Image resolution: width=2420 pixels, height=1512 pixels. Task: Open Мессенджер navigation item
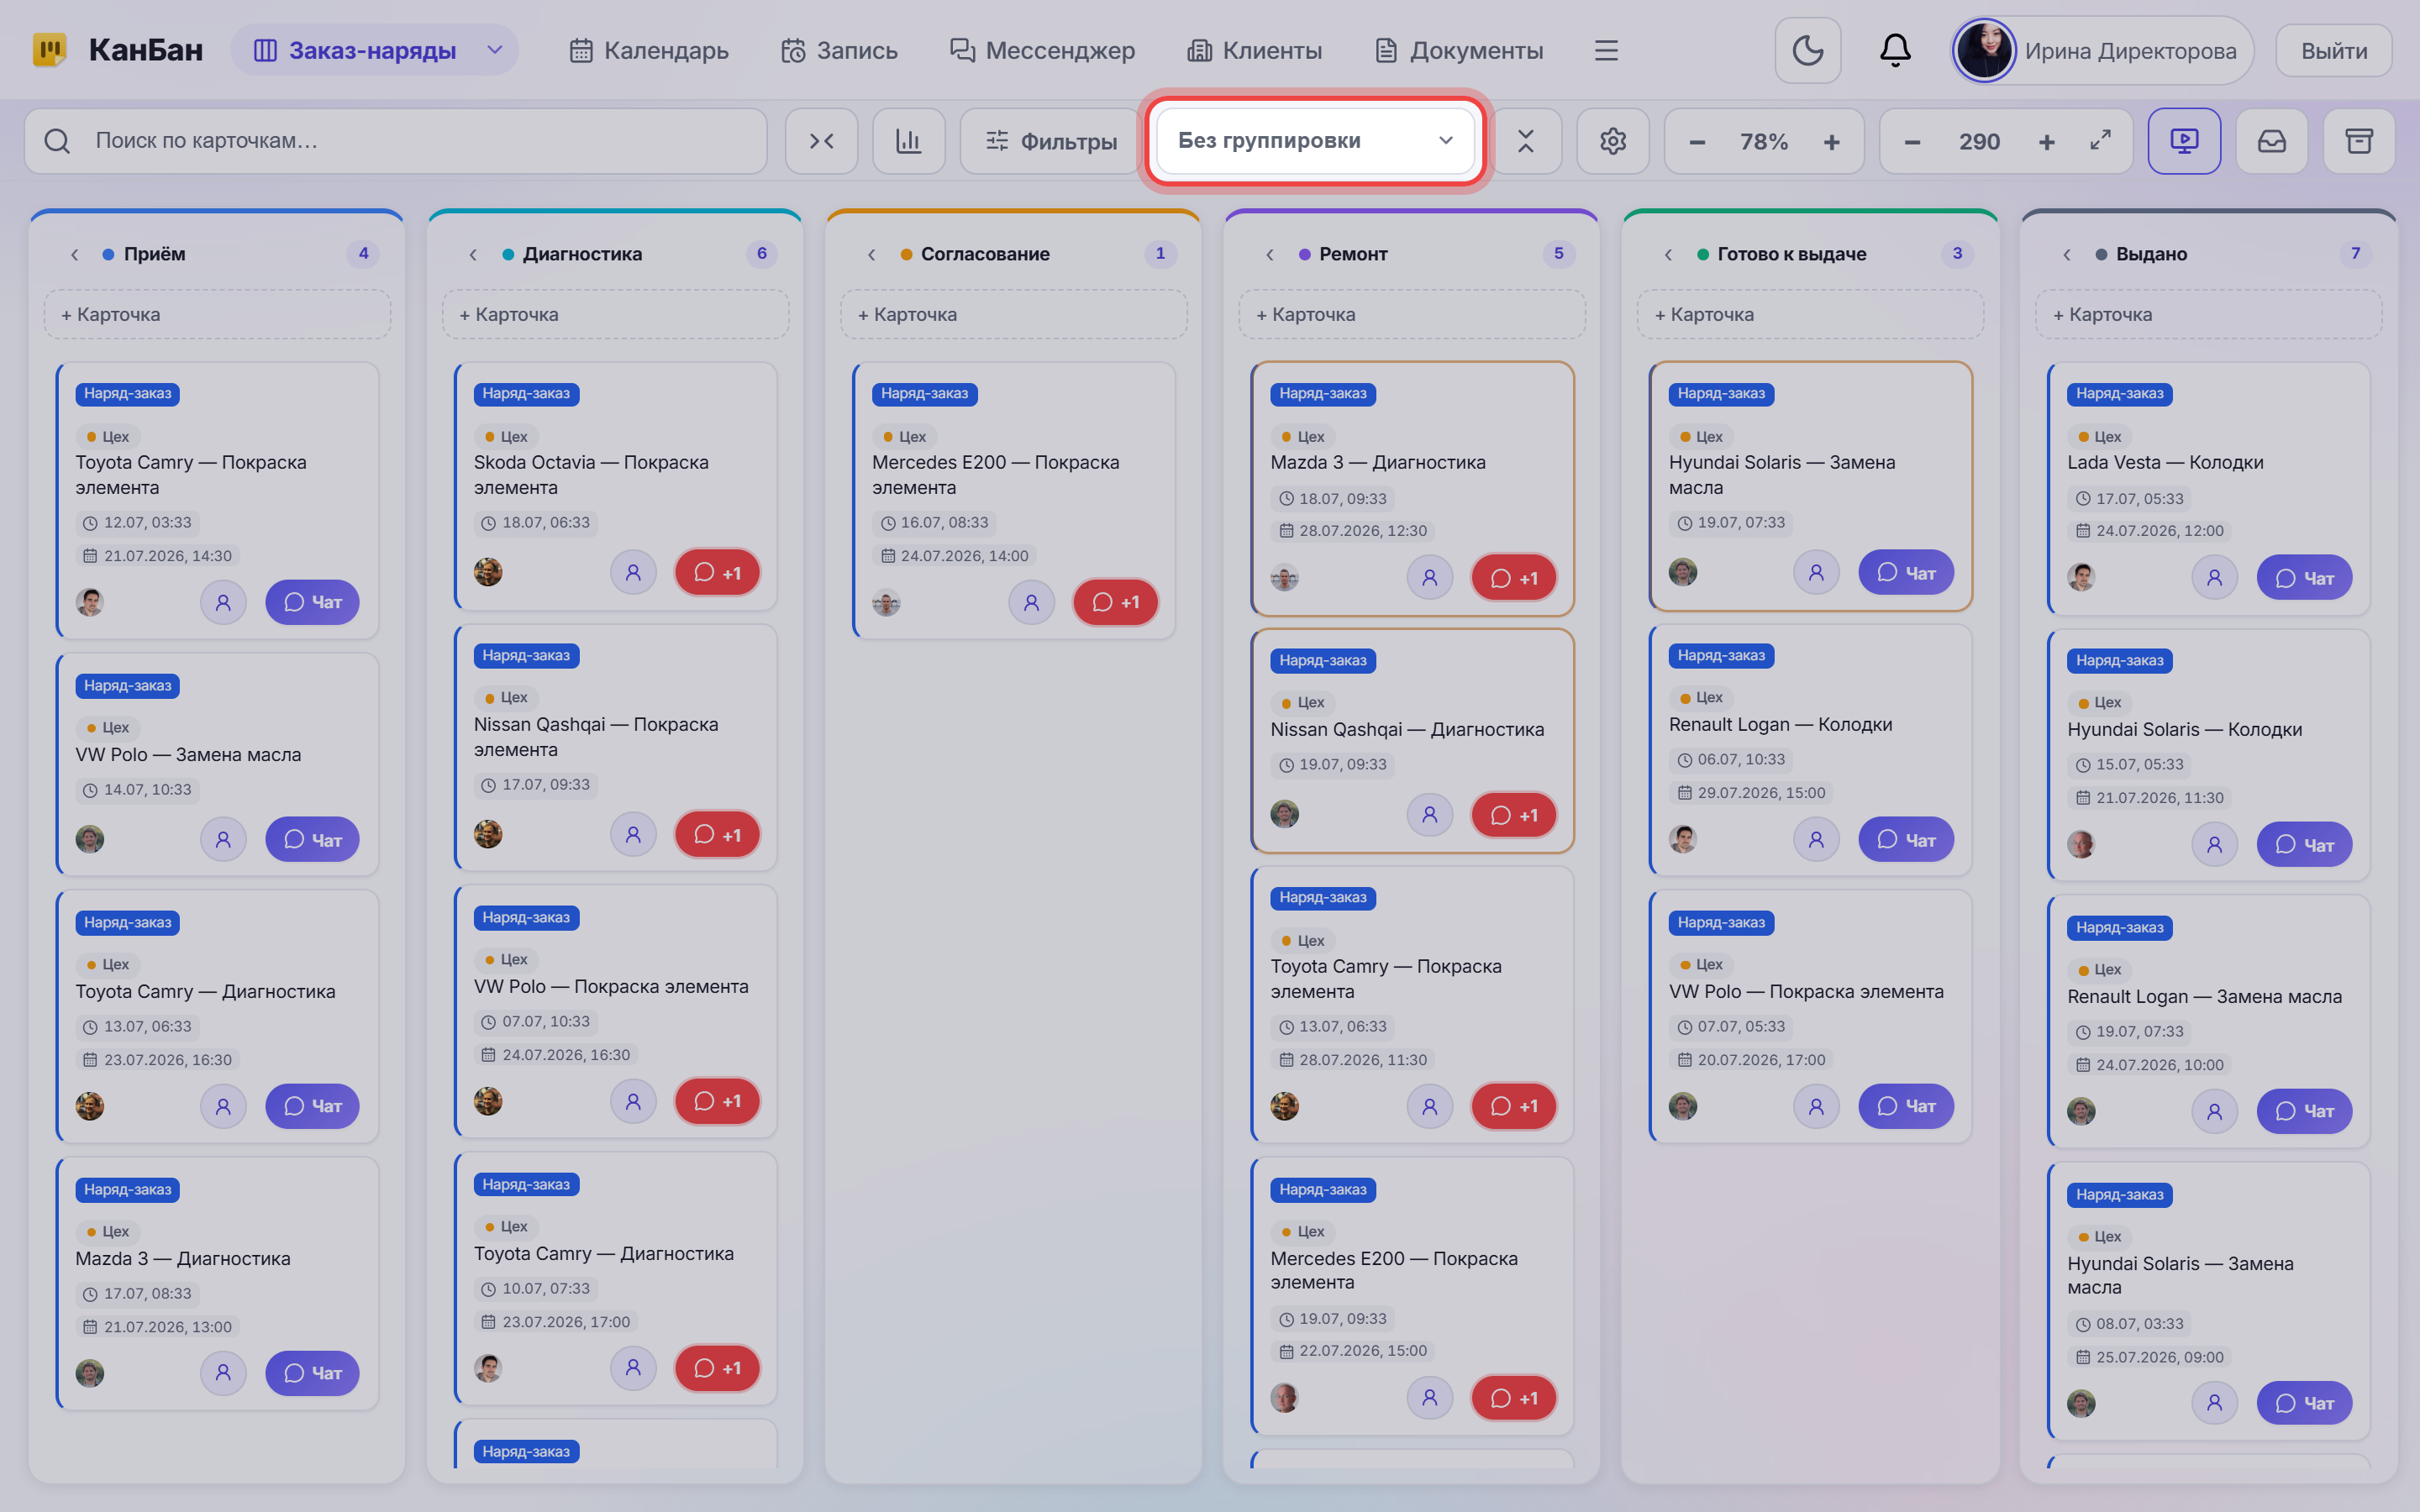[x=1042, y=50]
